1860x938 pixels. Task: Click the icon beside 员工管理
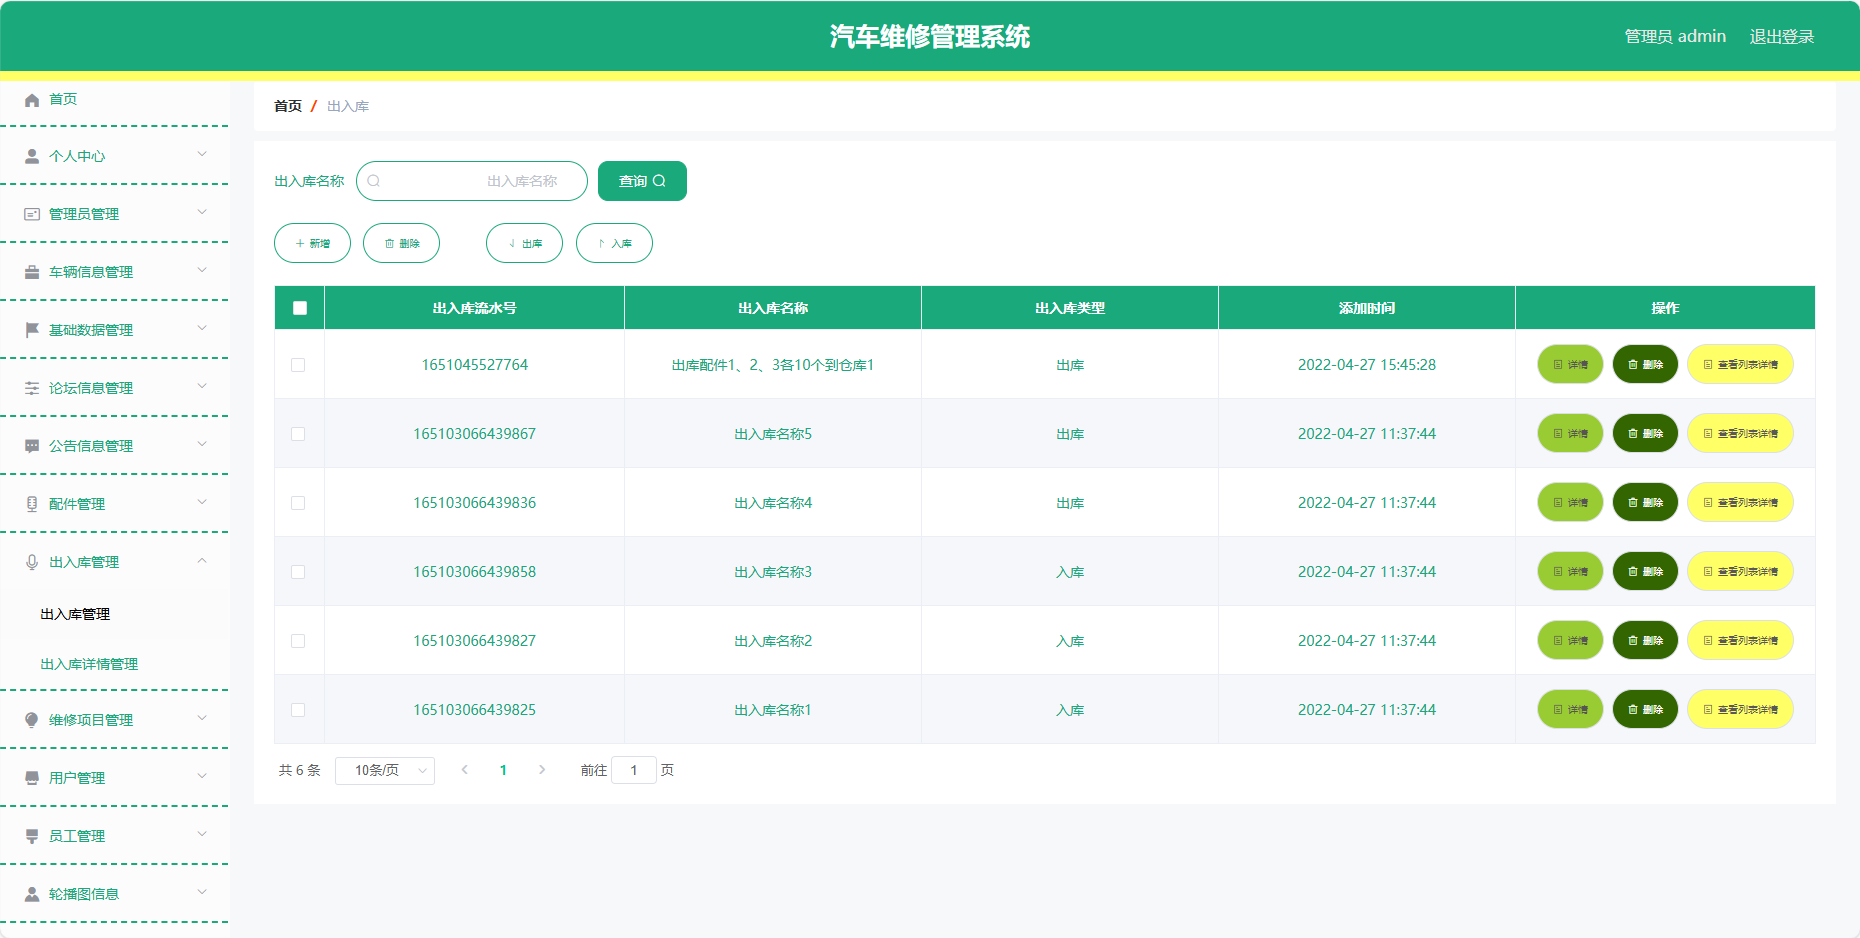click(32, 836)
